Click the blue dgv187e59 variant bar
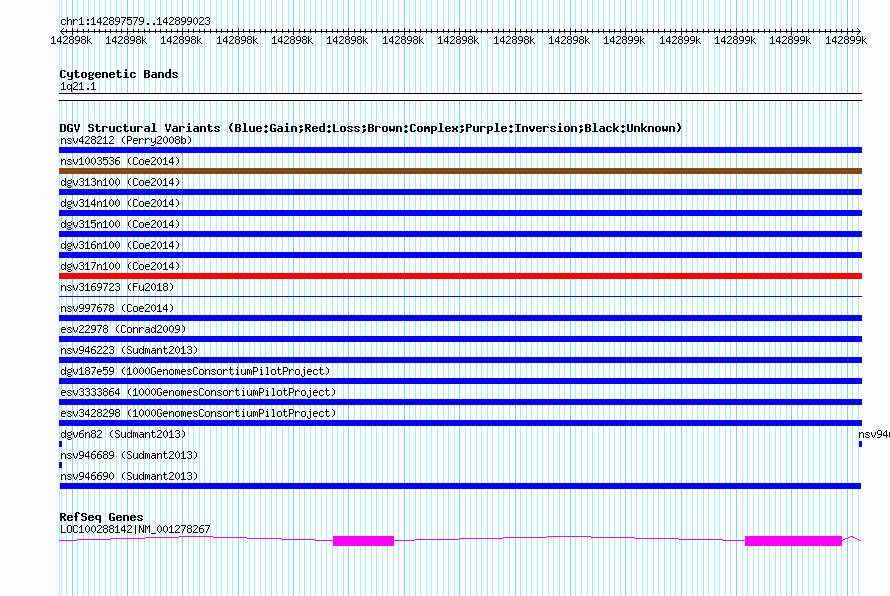Screen dimensions: 890x596 [x=460, y=381]
